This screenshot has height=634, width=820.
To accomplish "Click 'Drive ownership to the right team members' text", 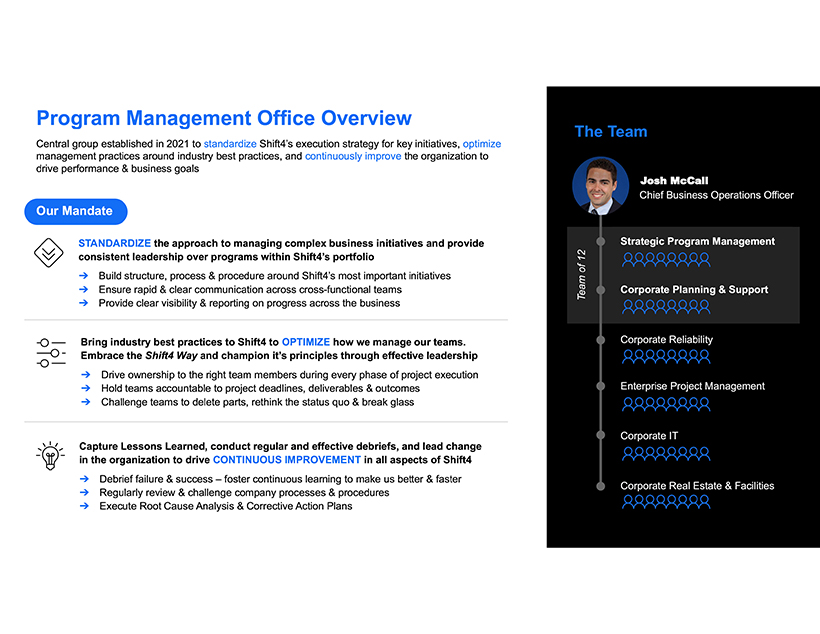I will point(290,375).
